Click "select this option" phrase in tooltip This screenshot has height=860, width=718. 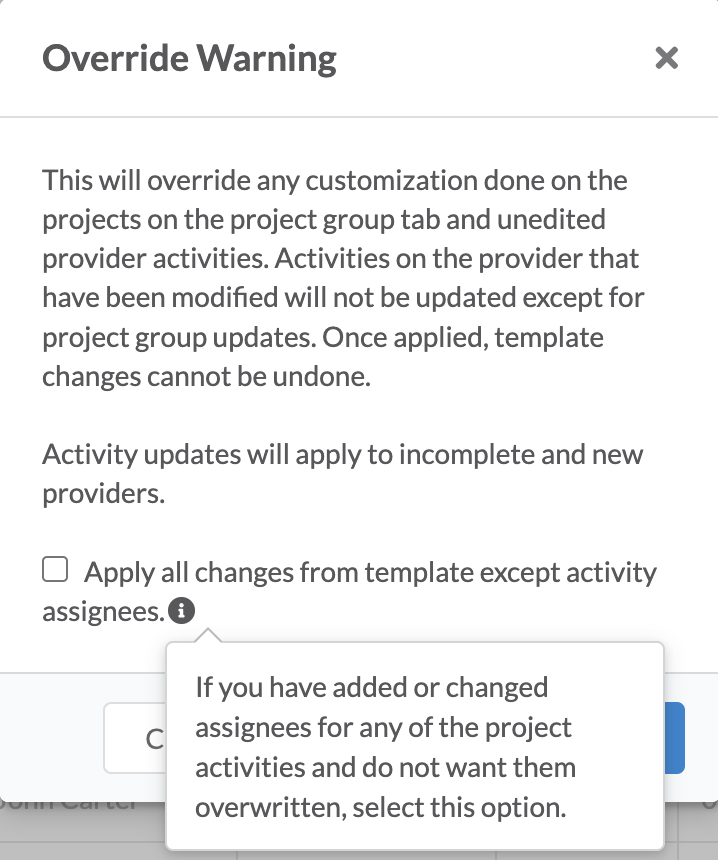[459, 807]
